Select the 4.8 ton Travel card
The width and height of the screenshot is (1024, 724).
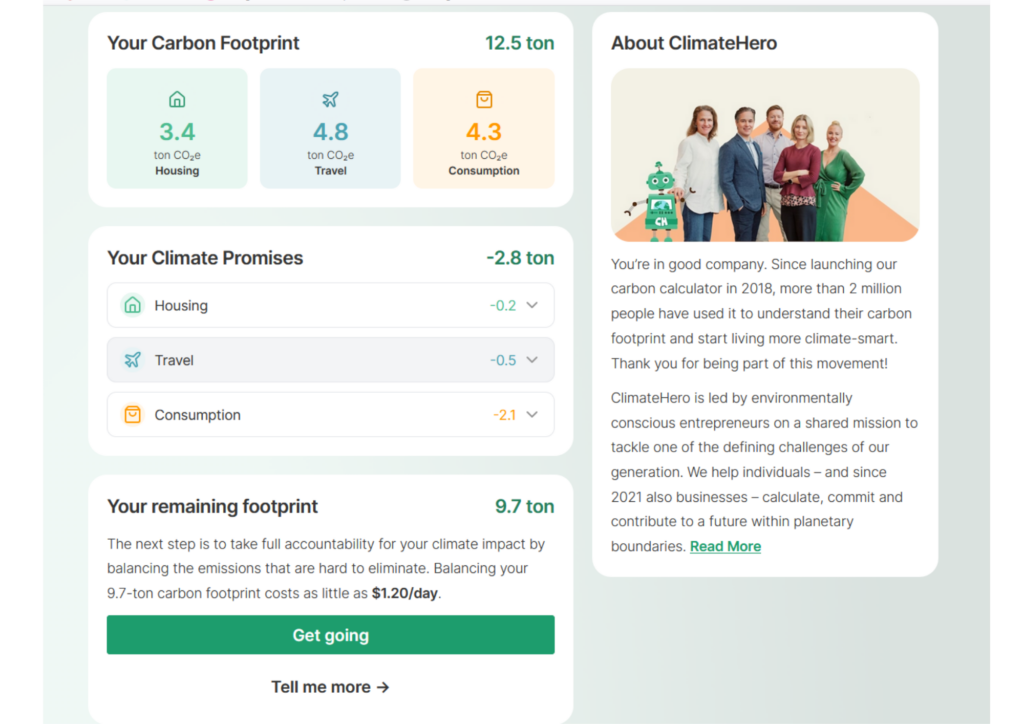tap(331, 129)
